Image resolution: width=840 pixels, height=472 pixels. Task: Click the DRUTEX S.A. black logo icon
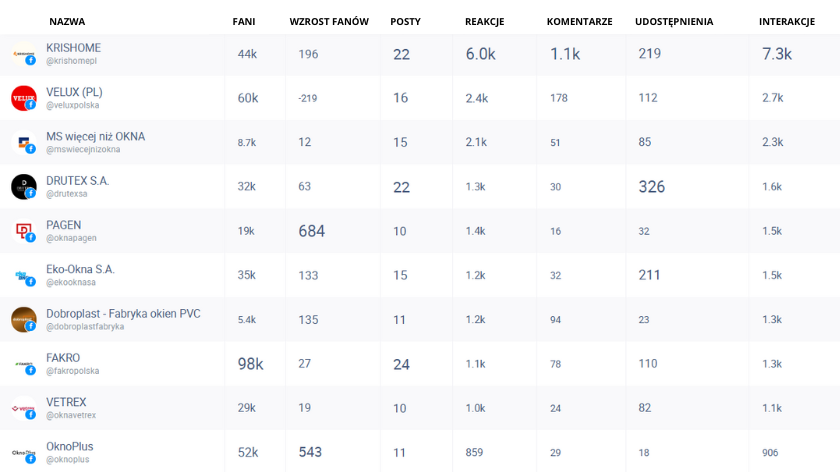tap(24, 186)
